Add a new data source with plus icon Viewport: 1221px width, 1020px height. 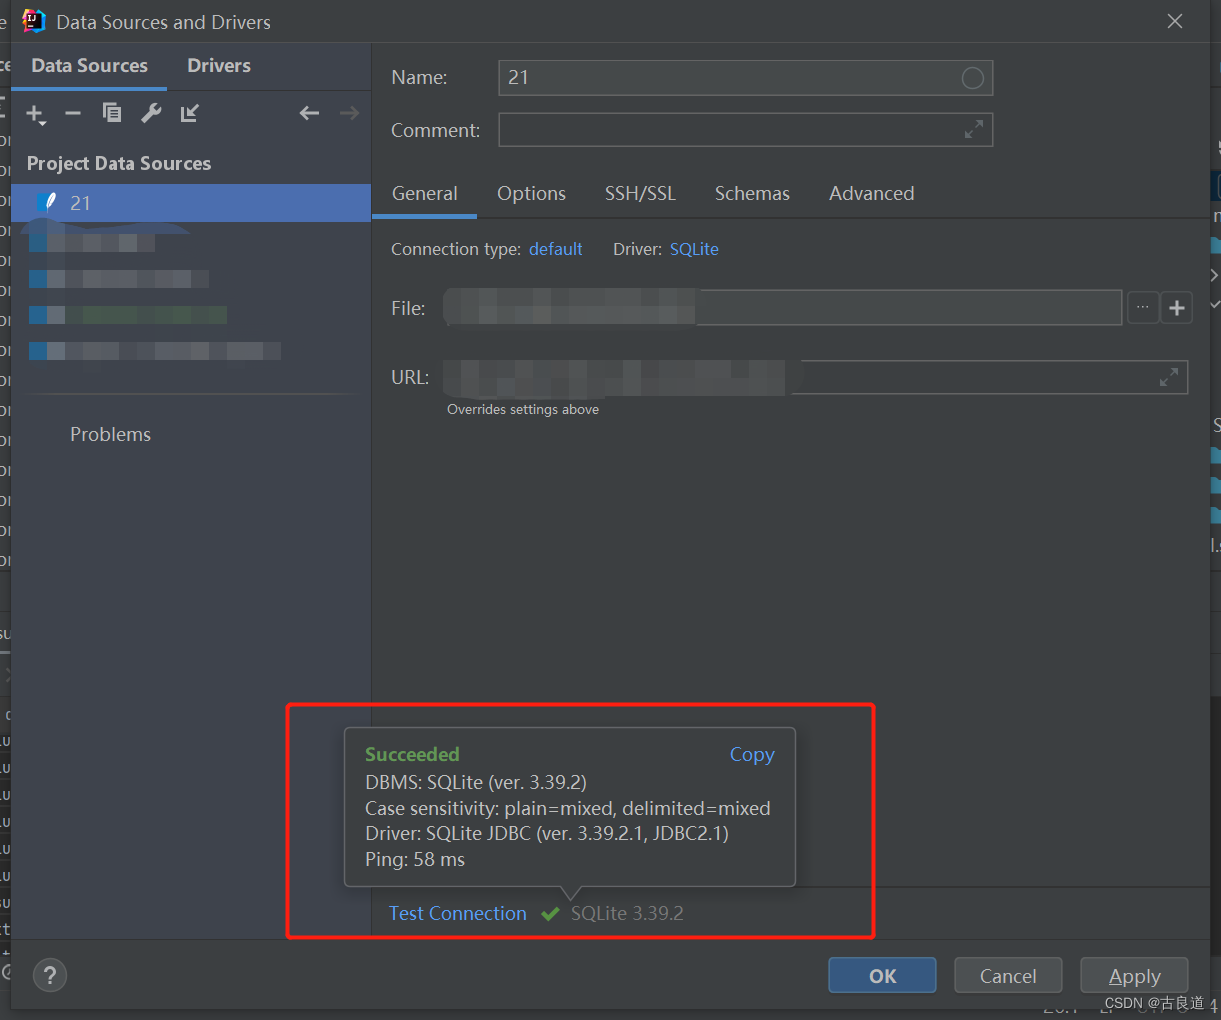tap(36, 114)
